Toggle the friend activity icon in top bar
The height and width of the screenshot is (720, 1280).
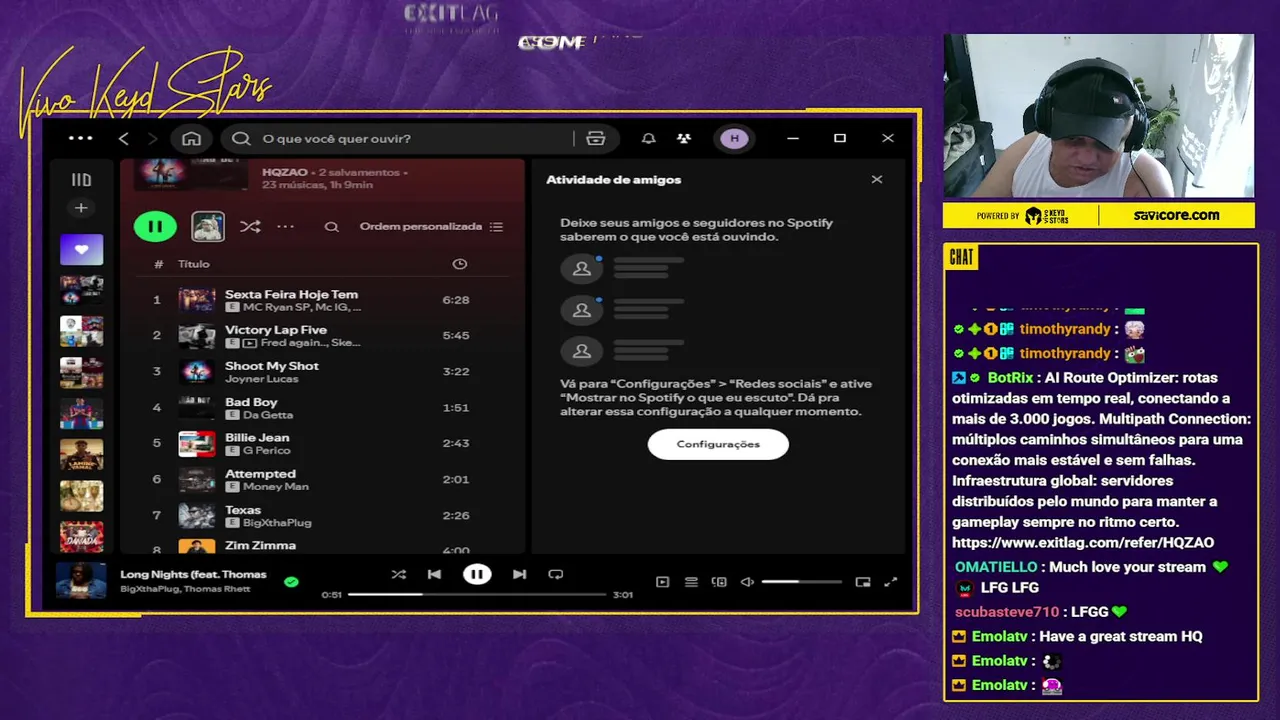(683, 138)
